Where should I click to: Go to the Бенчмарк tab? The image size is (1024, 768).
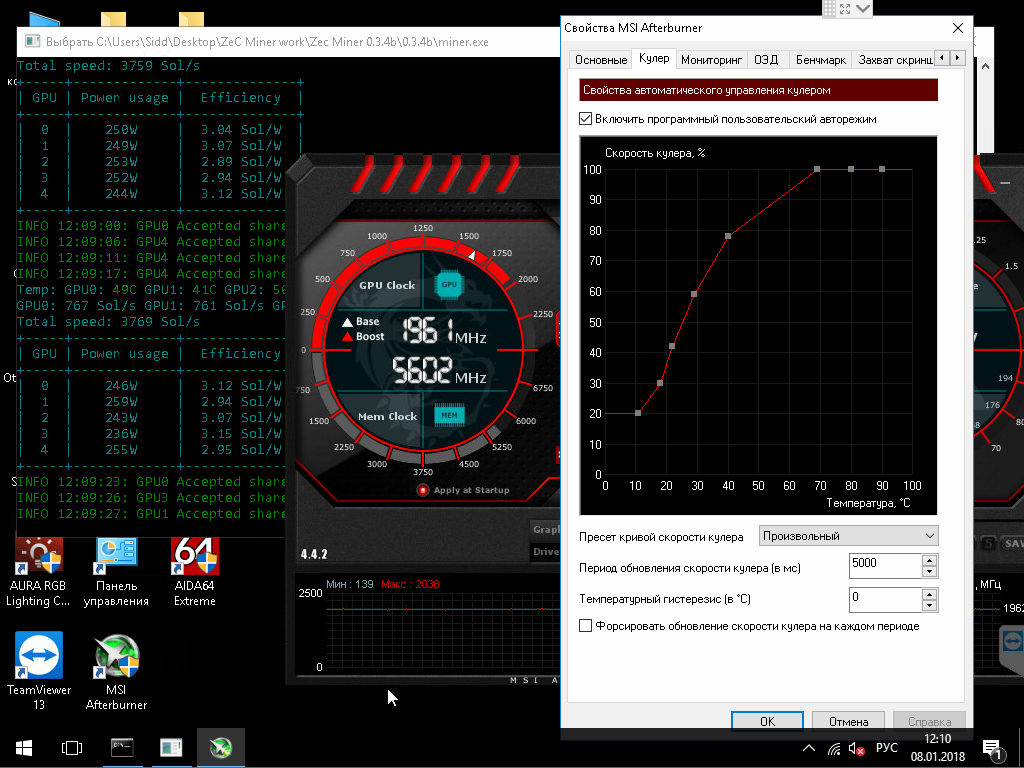pyautogui.click(x=821, y=59)
